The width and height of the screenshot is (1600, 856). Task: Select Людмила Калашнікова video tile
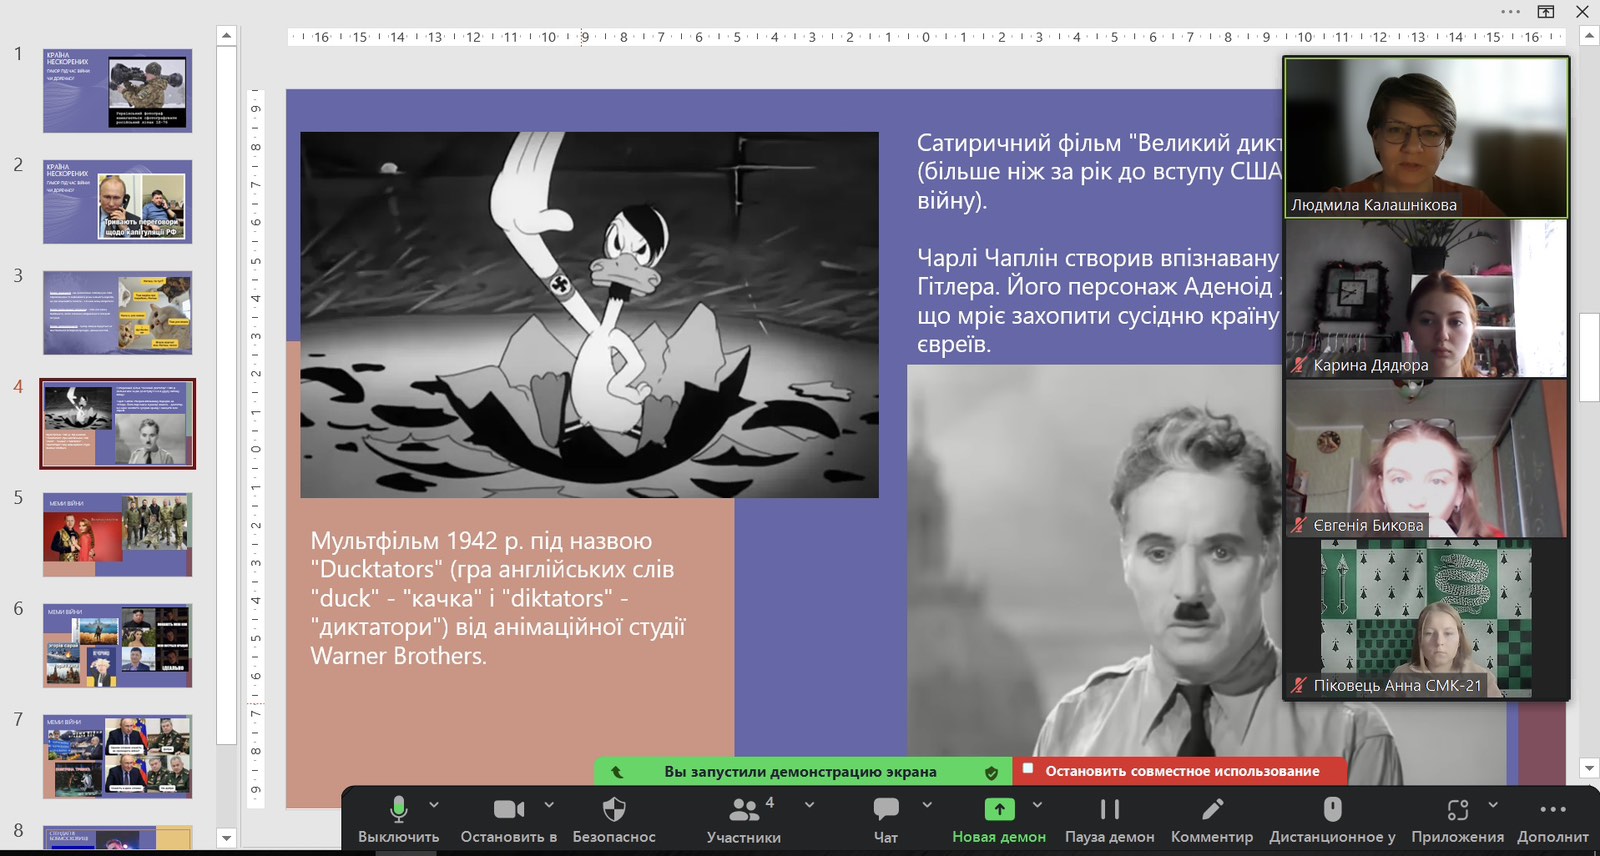pyautogui.click(x=1426, y=137)
